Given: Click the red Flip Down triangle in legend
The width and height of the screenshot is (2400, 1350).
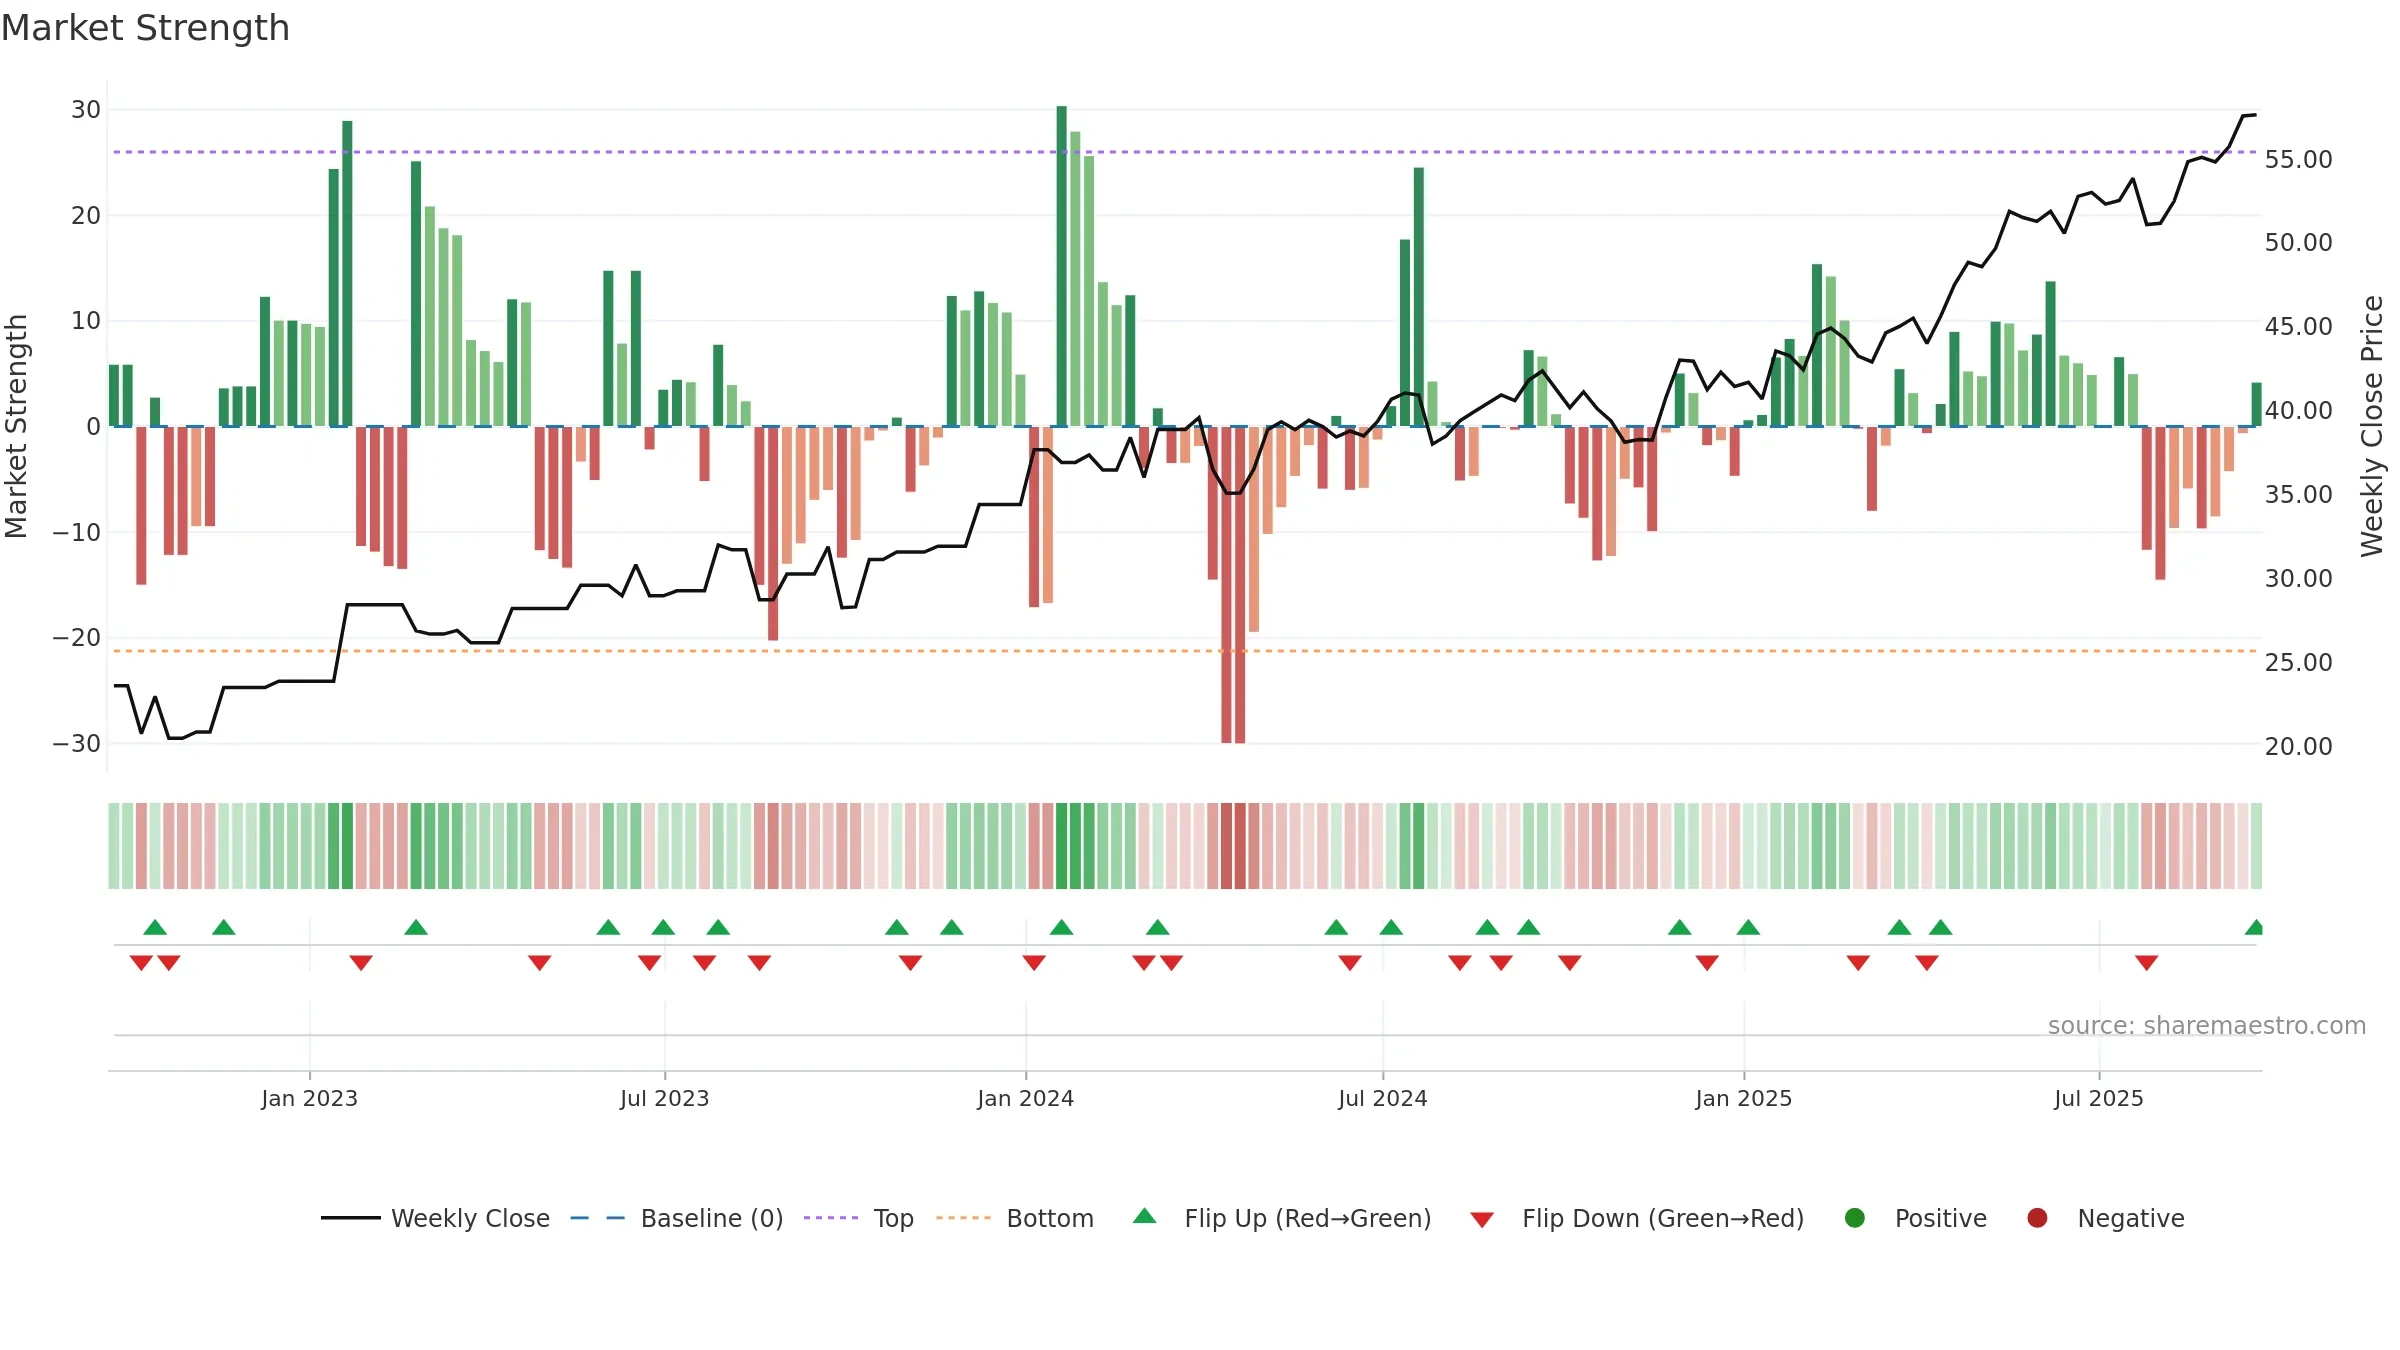Looking at the screenshot, I should (1483, 1220).
